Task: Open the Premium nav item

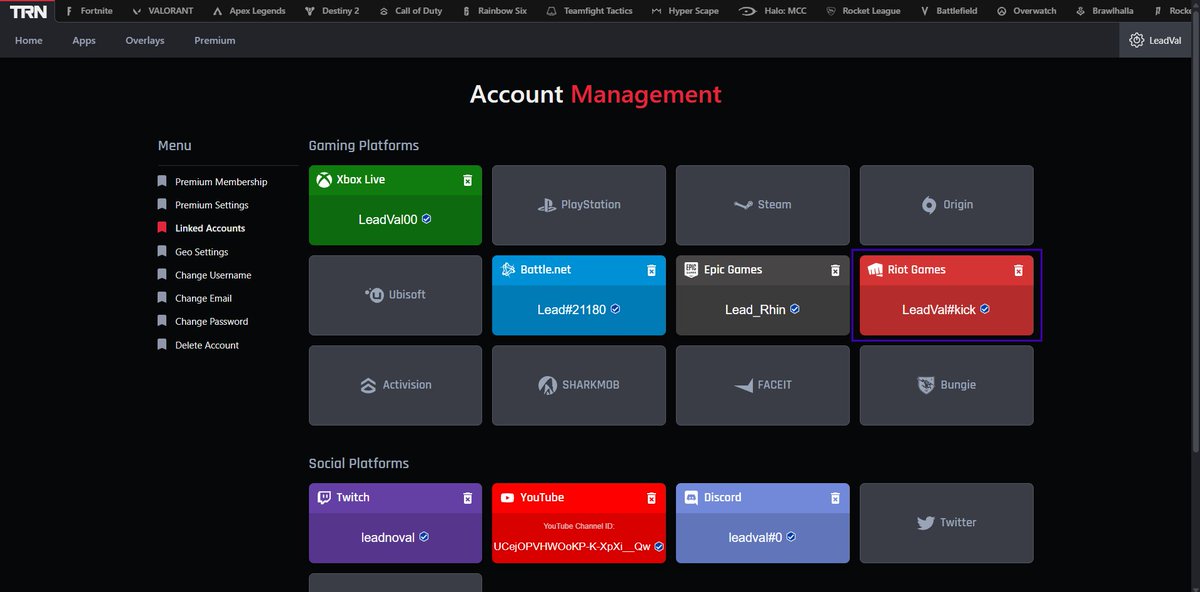Action: [x=215, y=41]
